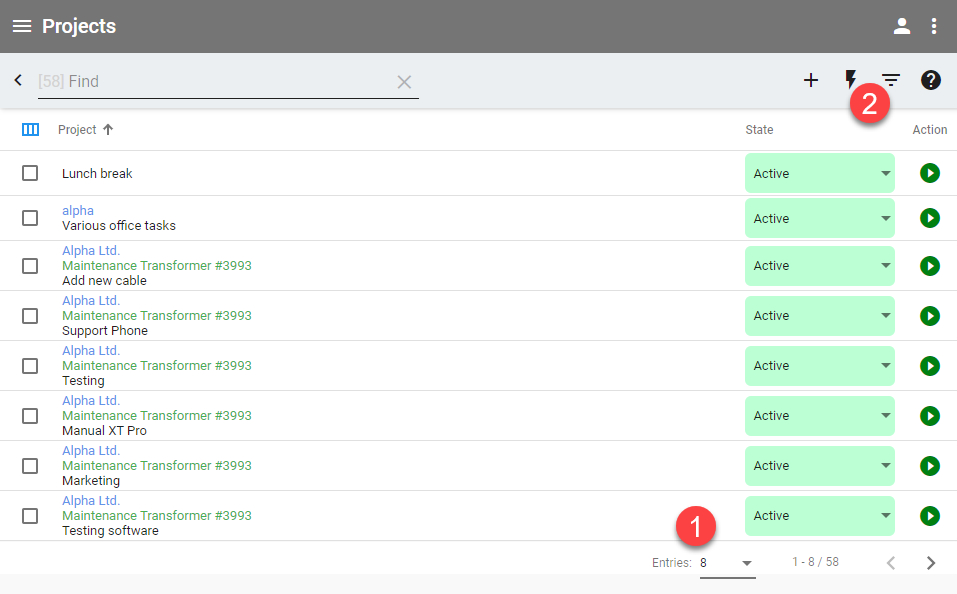Select the Various office tasks checkbox
Image resolution: width=957 pixels, height=594 pixels.
(30, 218)
